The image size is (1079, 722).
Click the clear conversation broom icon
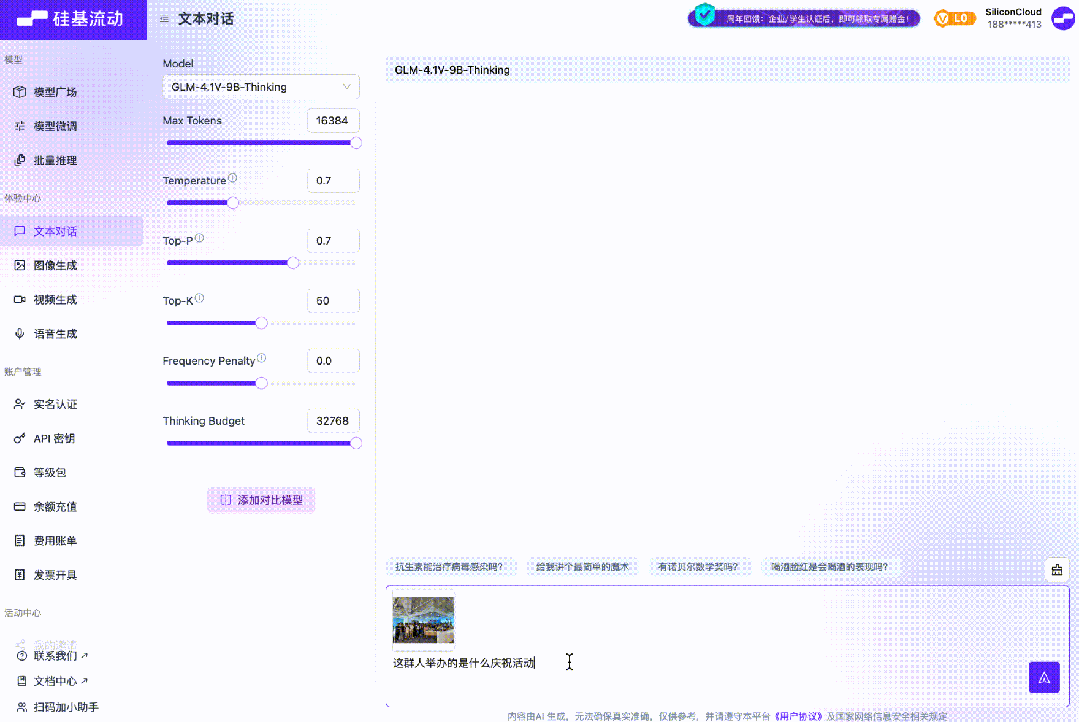1057,570
